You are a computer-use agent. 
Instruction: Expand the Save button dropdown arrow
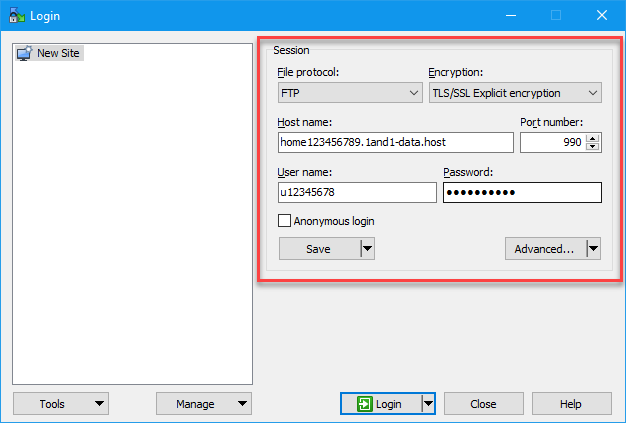pyautogui.click(x=367, y=249)
